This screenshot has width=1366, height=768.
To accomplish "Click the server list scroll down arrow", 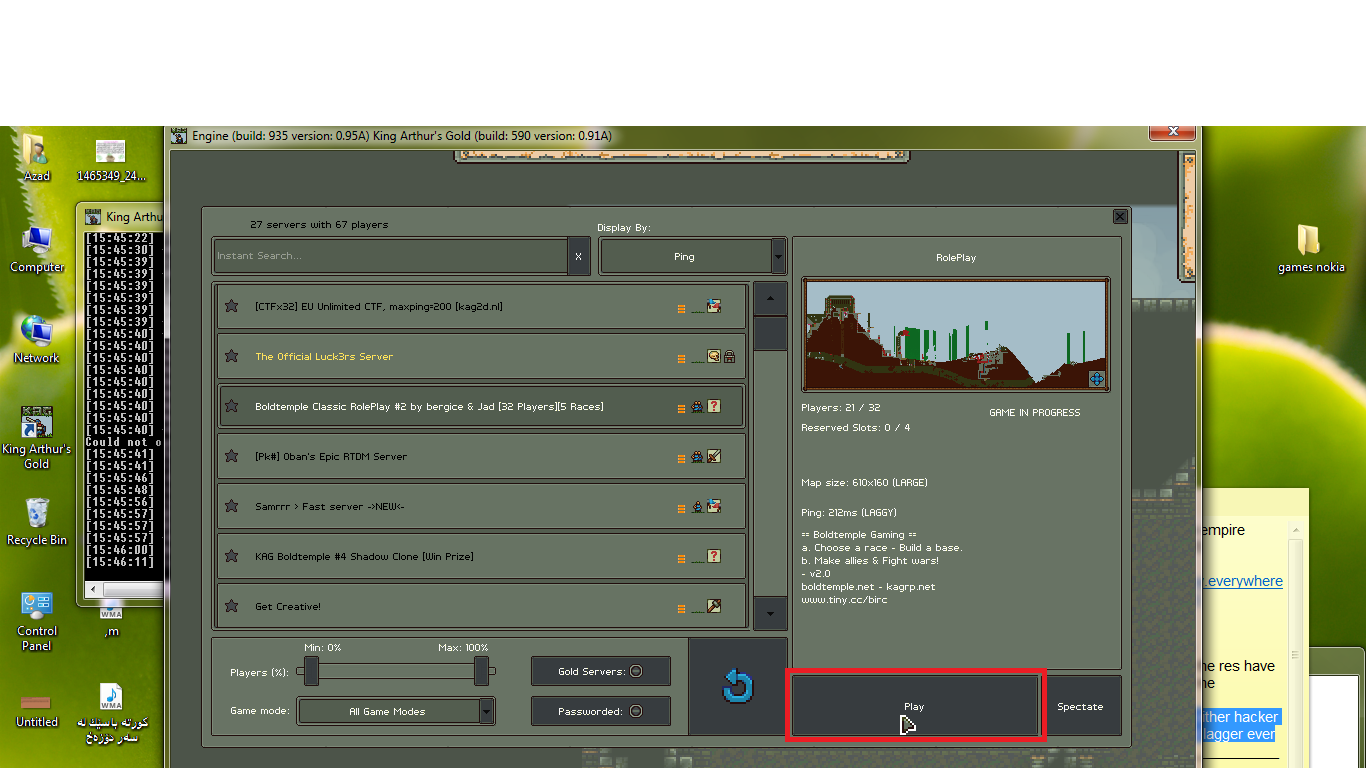I will click(x=770, y=612).
